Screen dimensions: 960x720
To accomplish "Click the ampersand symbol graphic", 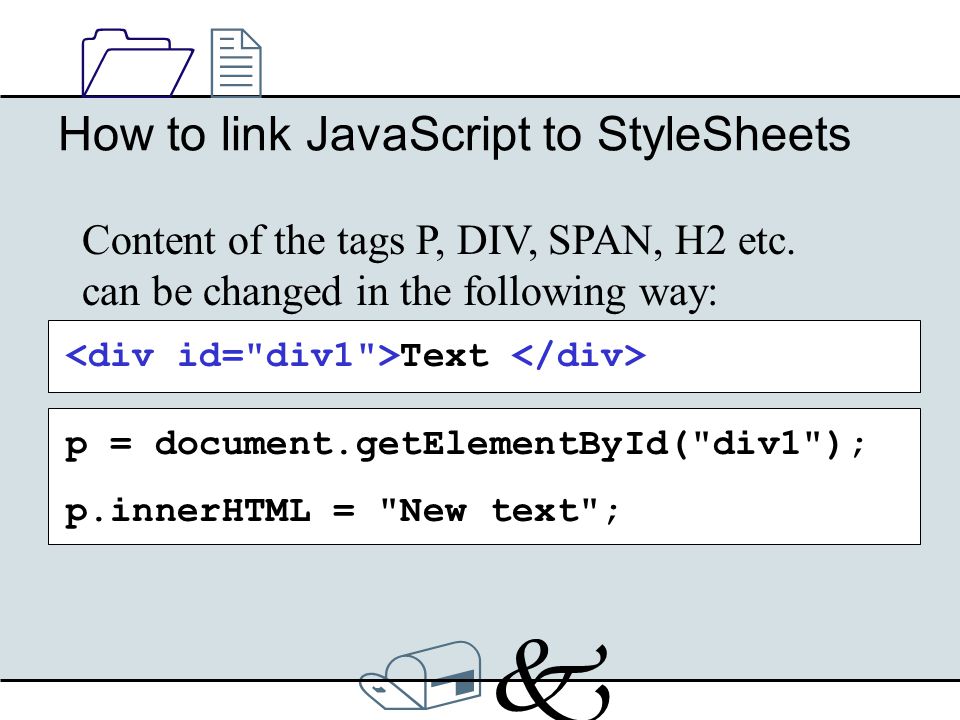I will (553, 678).
